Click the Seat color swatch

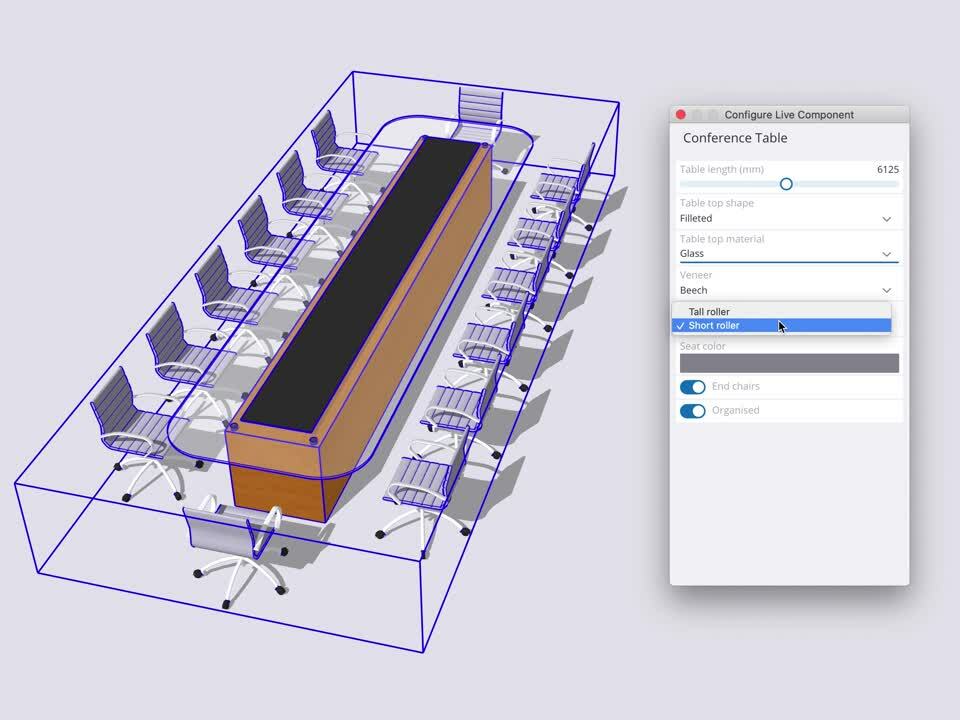pos(789,363)
